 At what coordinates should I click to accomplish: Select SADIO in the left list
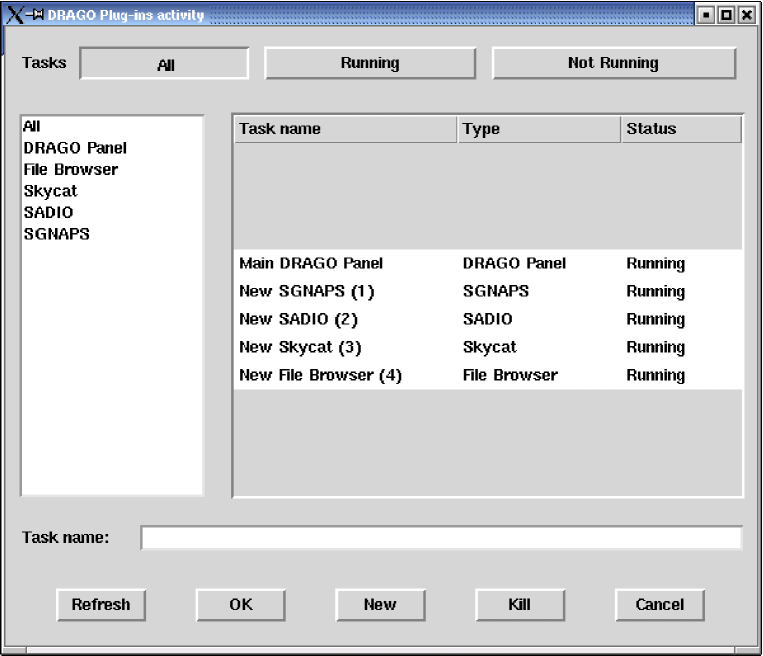pos(48,213)
